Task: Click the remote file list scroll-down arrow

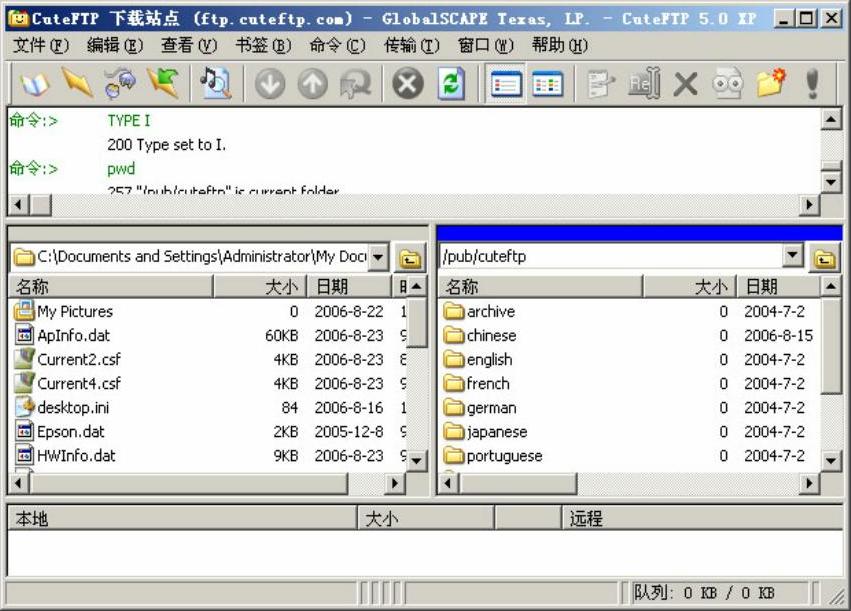Action: pyautogui.click(x=831, y=461)
